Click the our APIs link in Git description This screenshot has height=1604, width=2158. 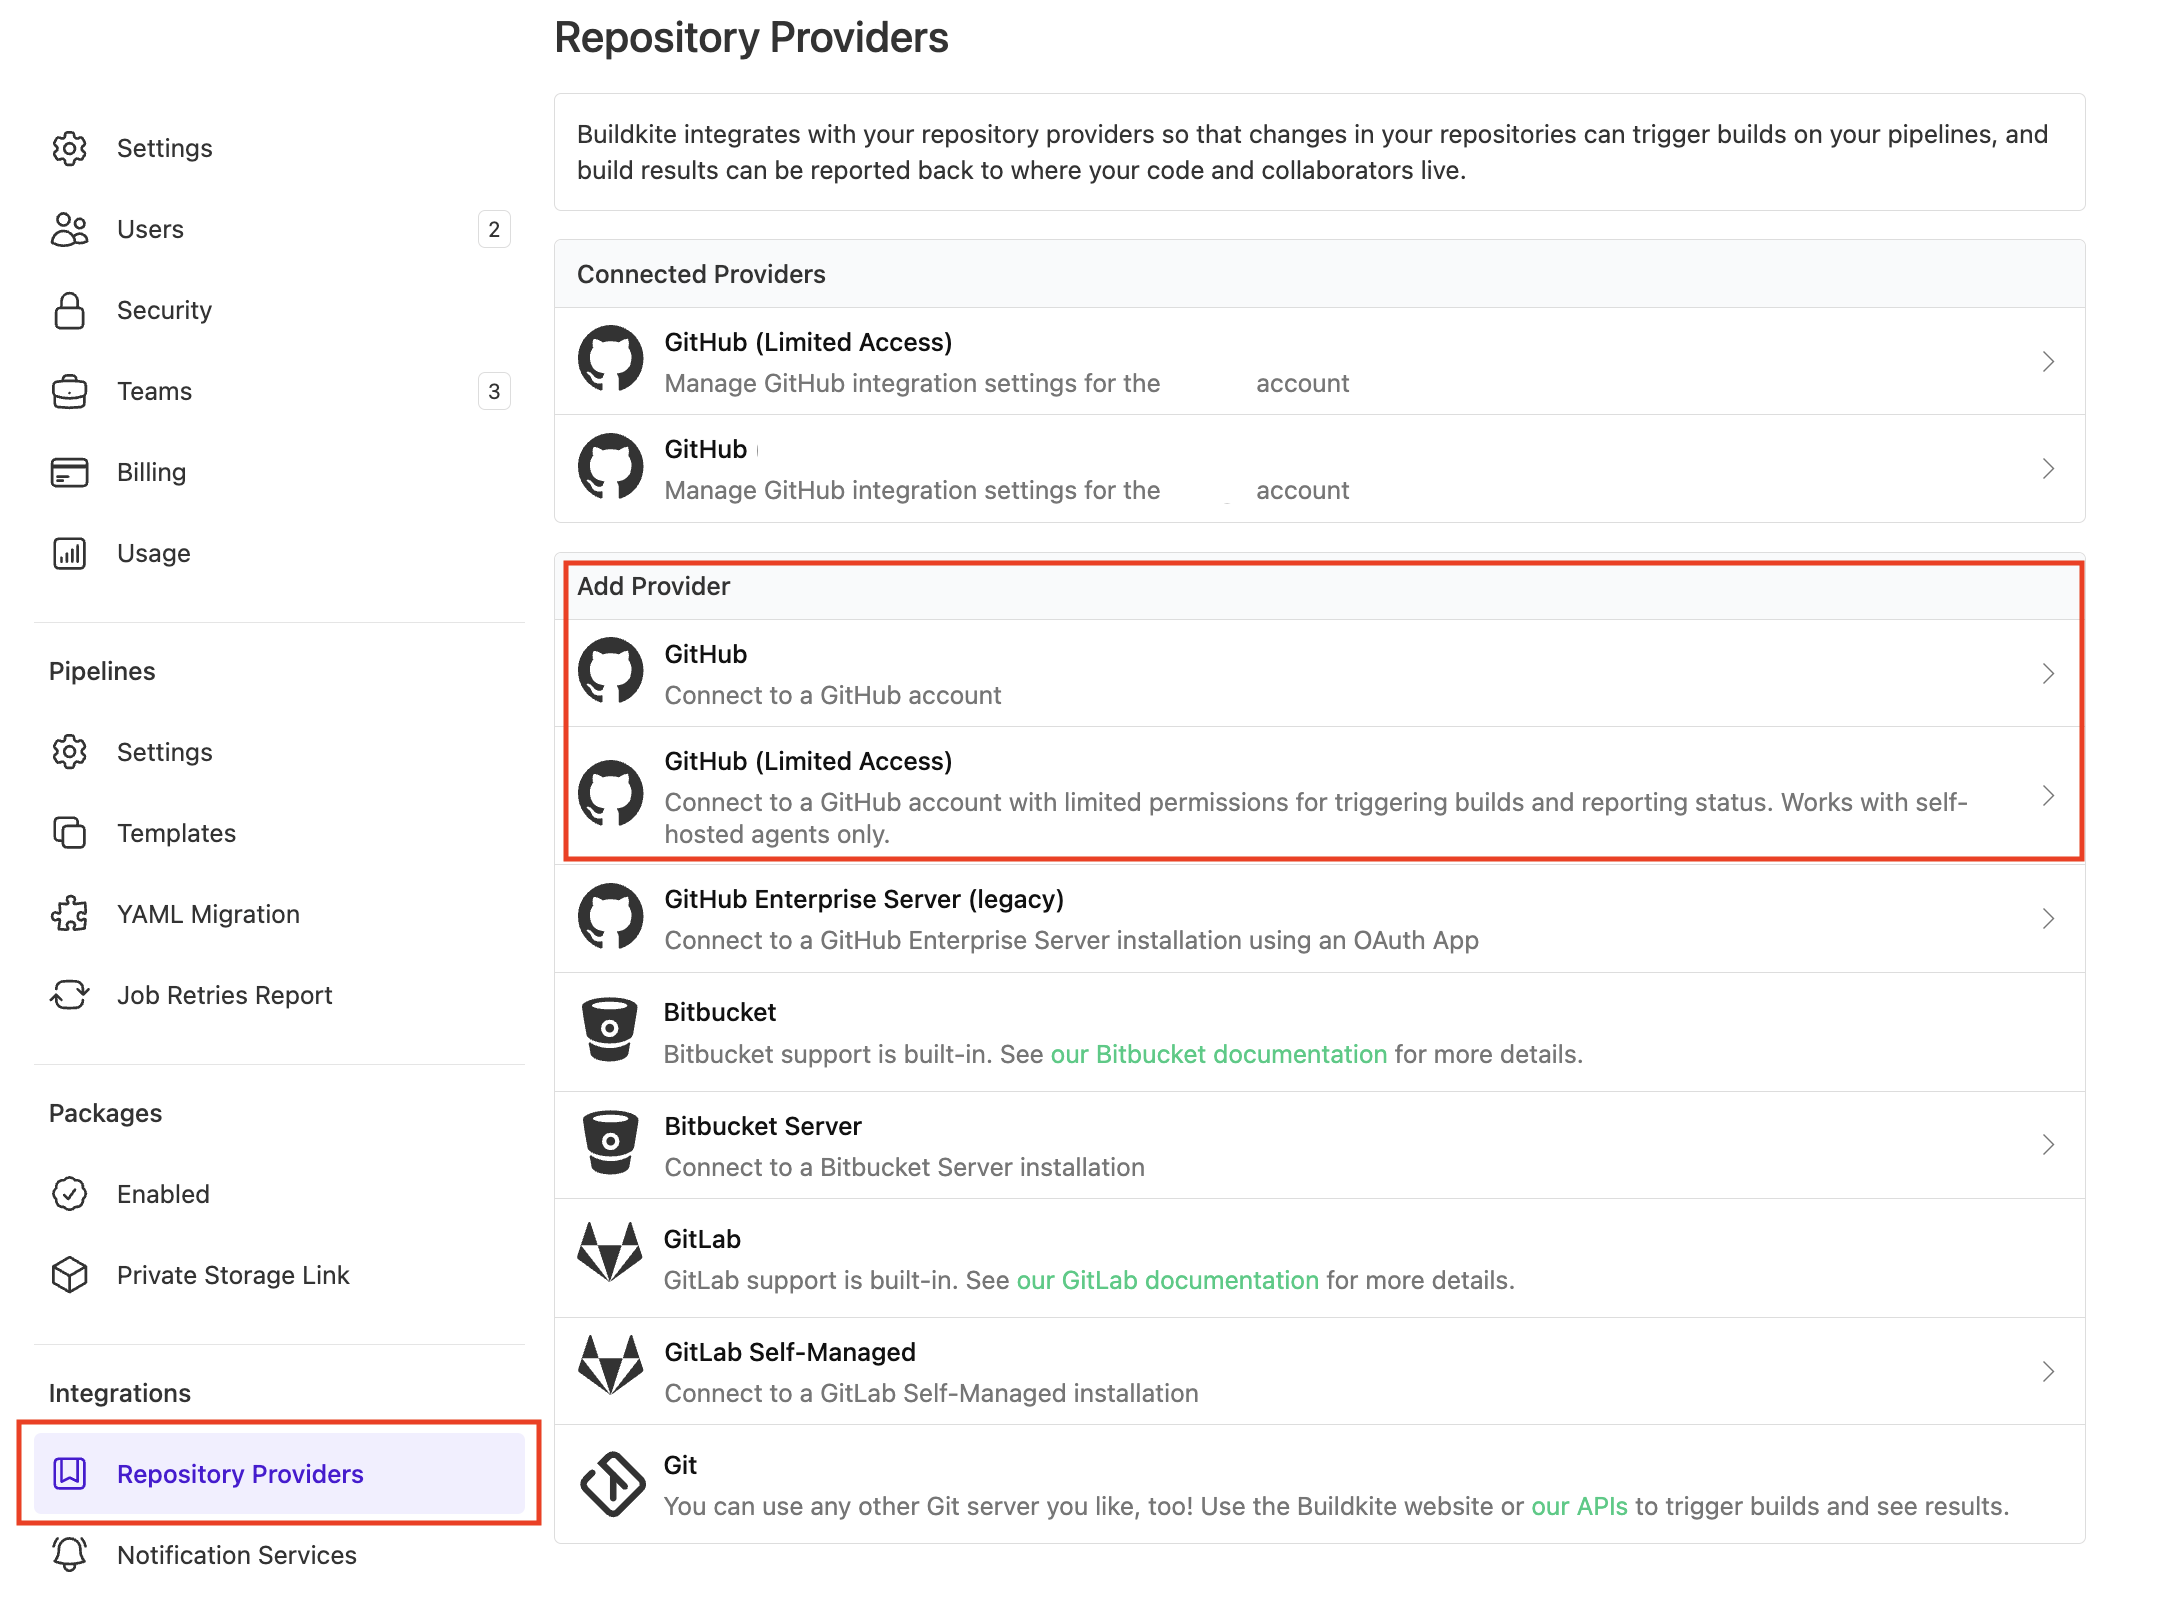pos(1580,1506)
